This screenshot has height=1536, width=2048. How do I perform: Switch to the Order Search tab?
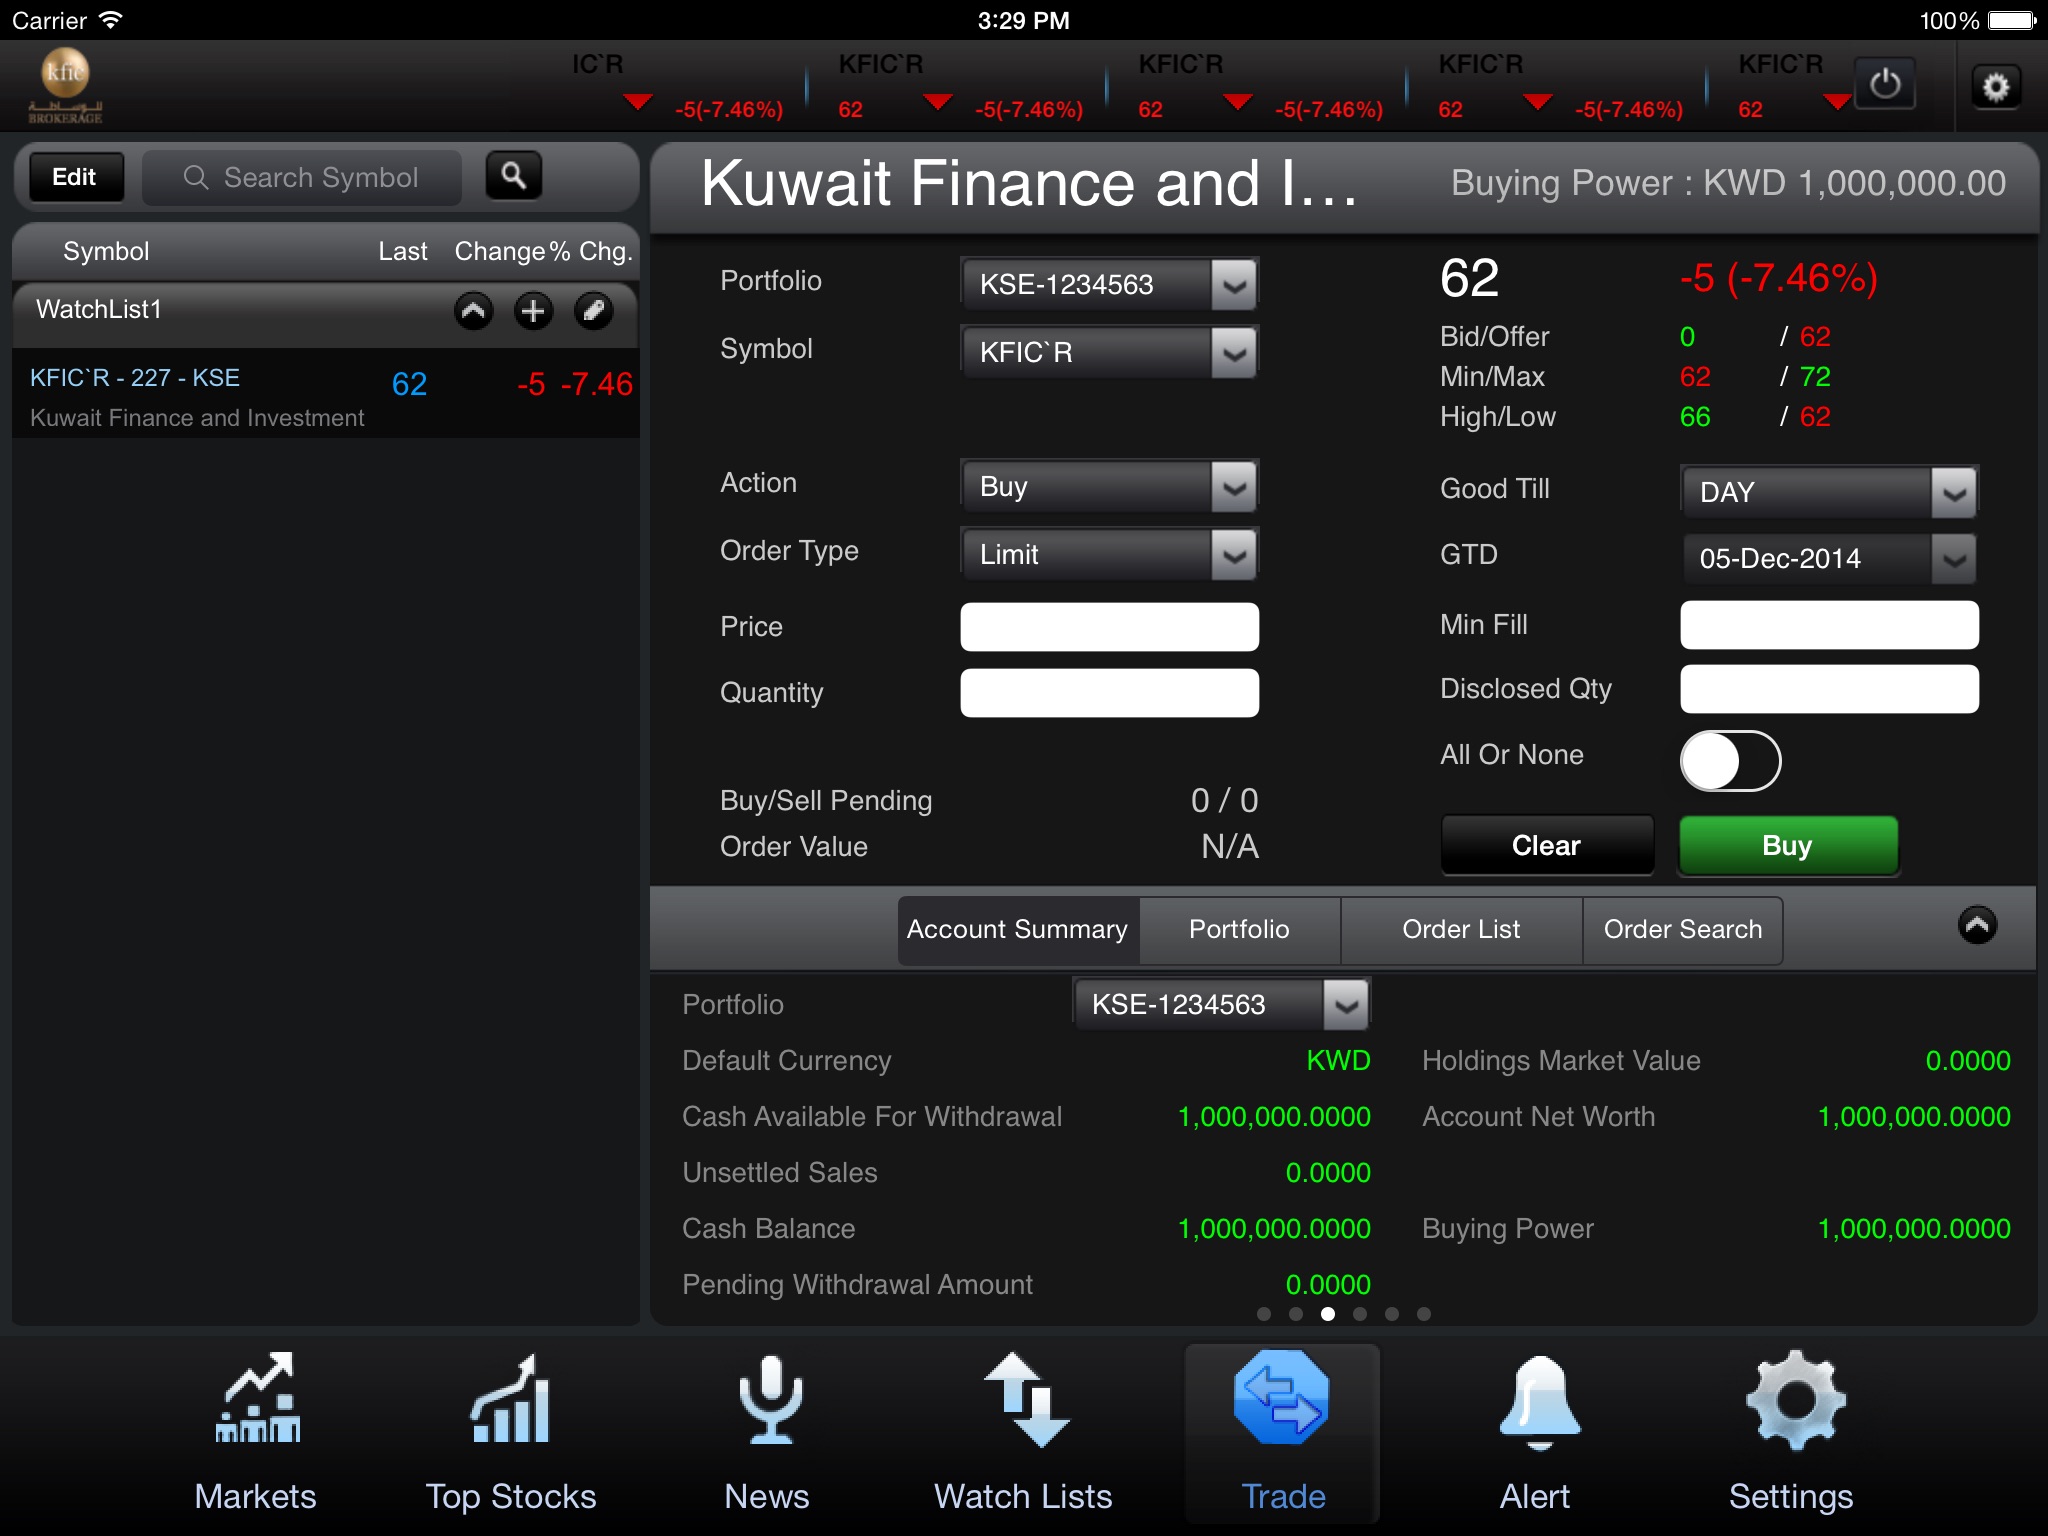(x=1682, y=929)
